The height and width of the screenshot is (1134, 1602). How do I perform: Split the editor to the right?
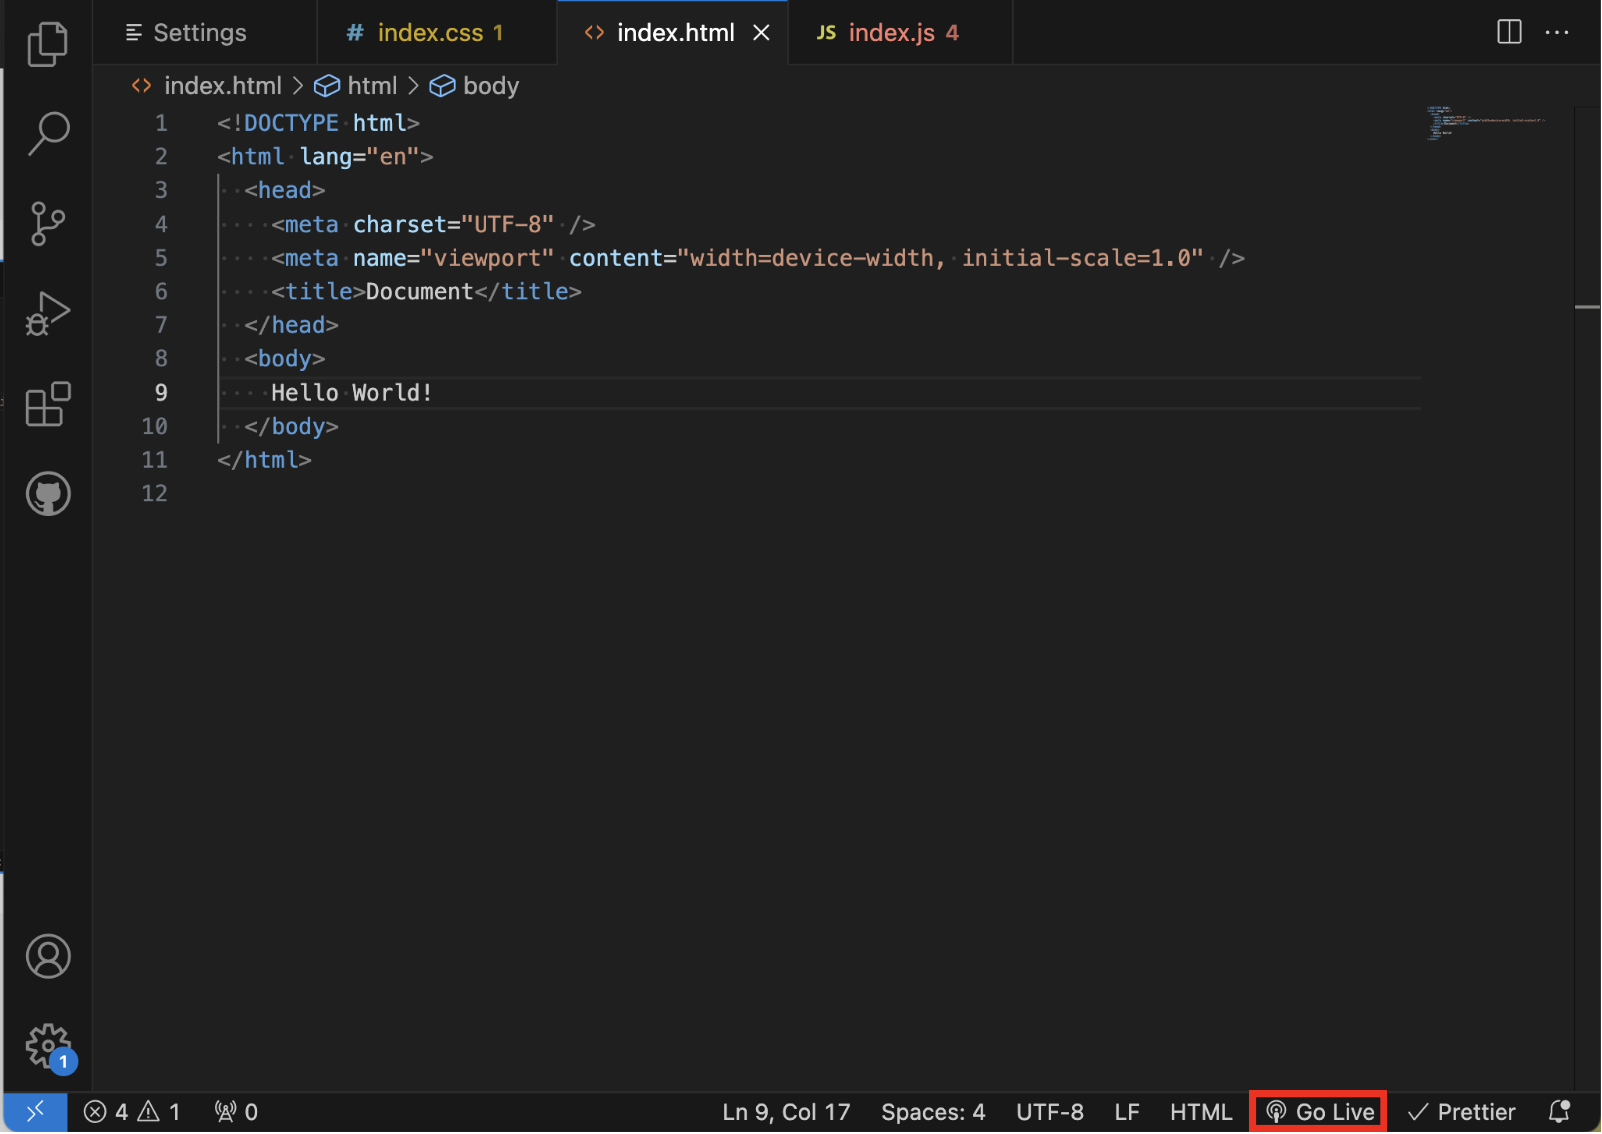(x=1509, y=32)
